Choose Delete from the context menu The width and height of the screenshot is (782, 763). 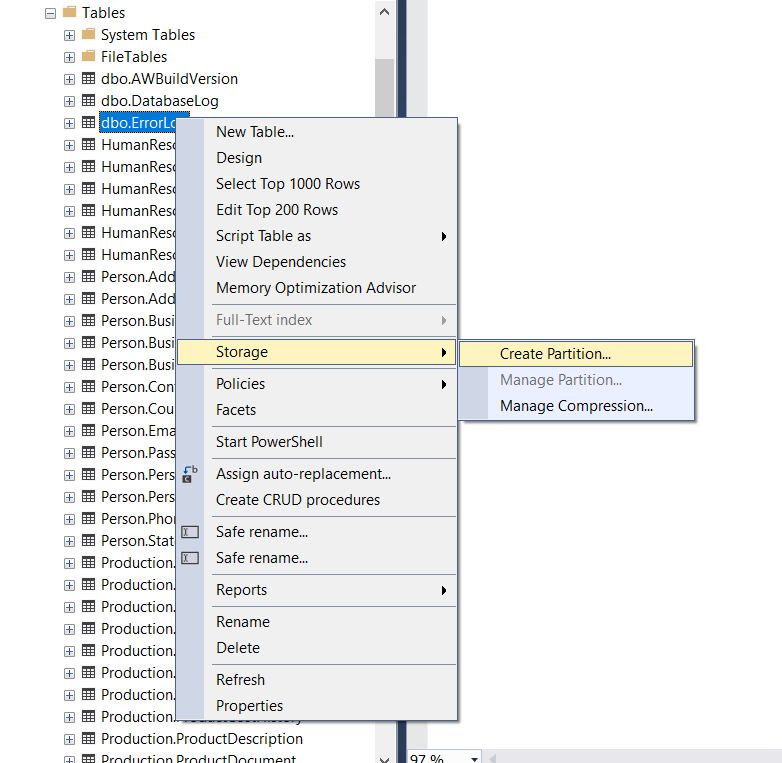pyautogui.click(x=317, y=648)
